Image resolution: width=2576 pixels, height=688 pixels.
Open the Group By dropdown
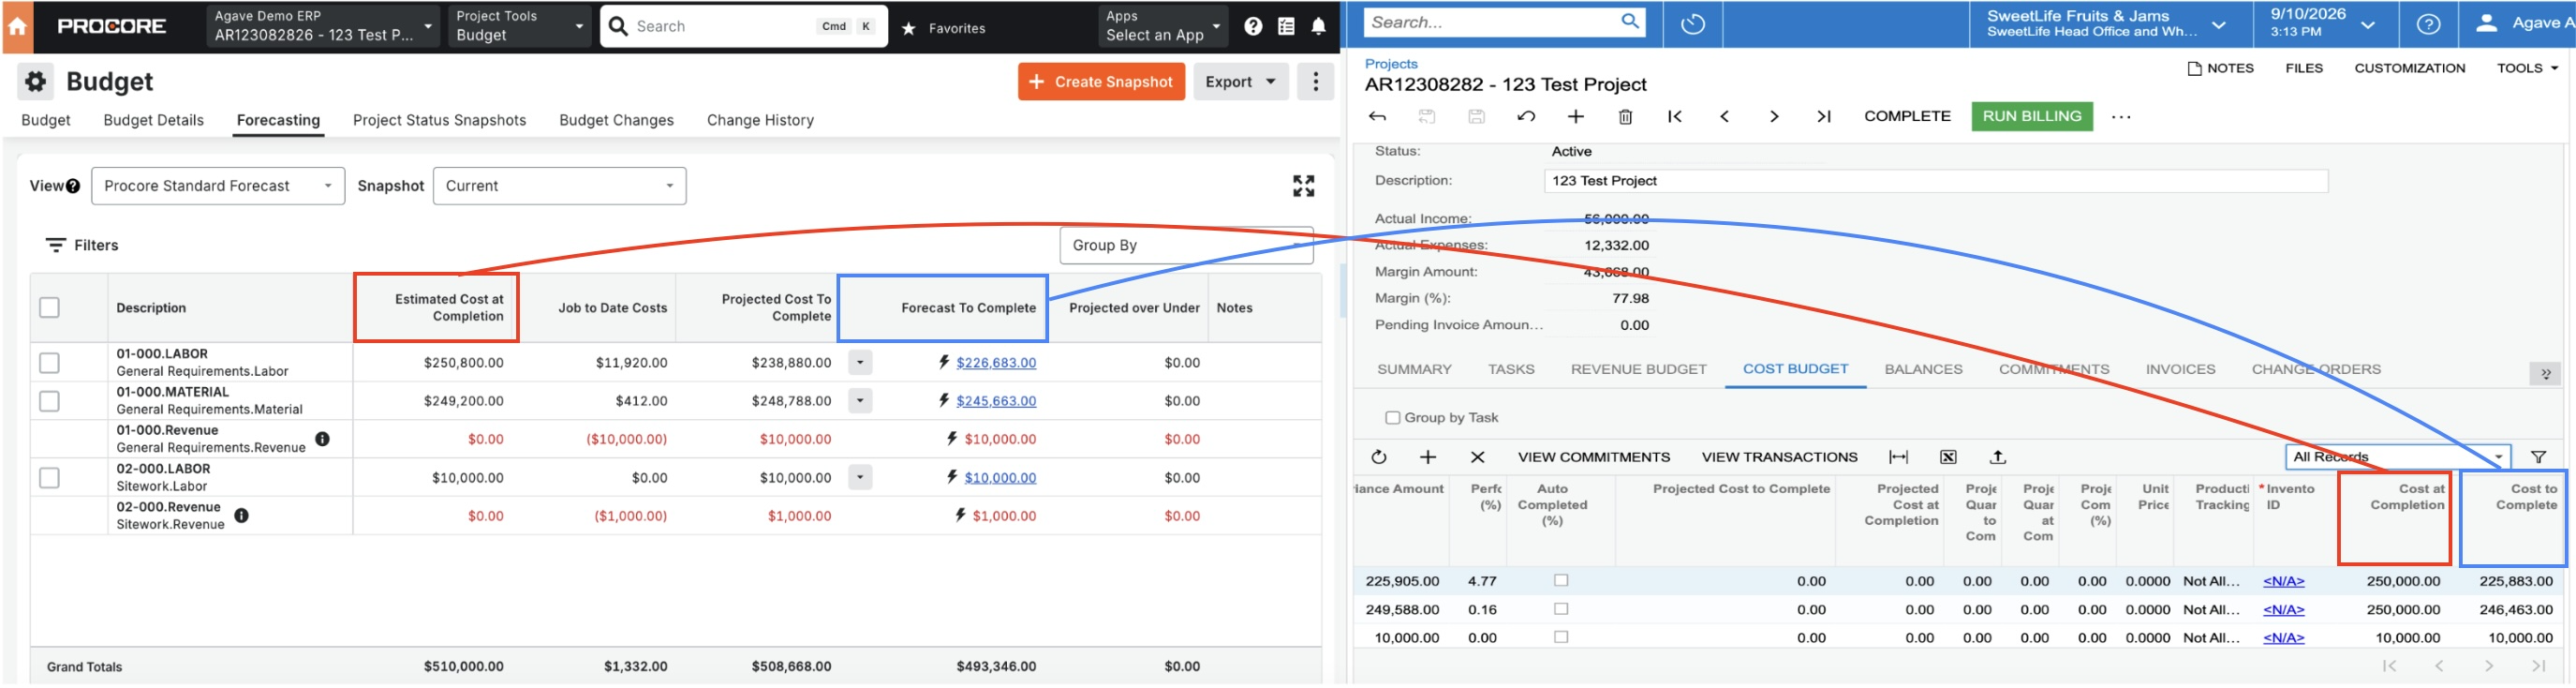tap(1186, 245)
